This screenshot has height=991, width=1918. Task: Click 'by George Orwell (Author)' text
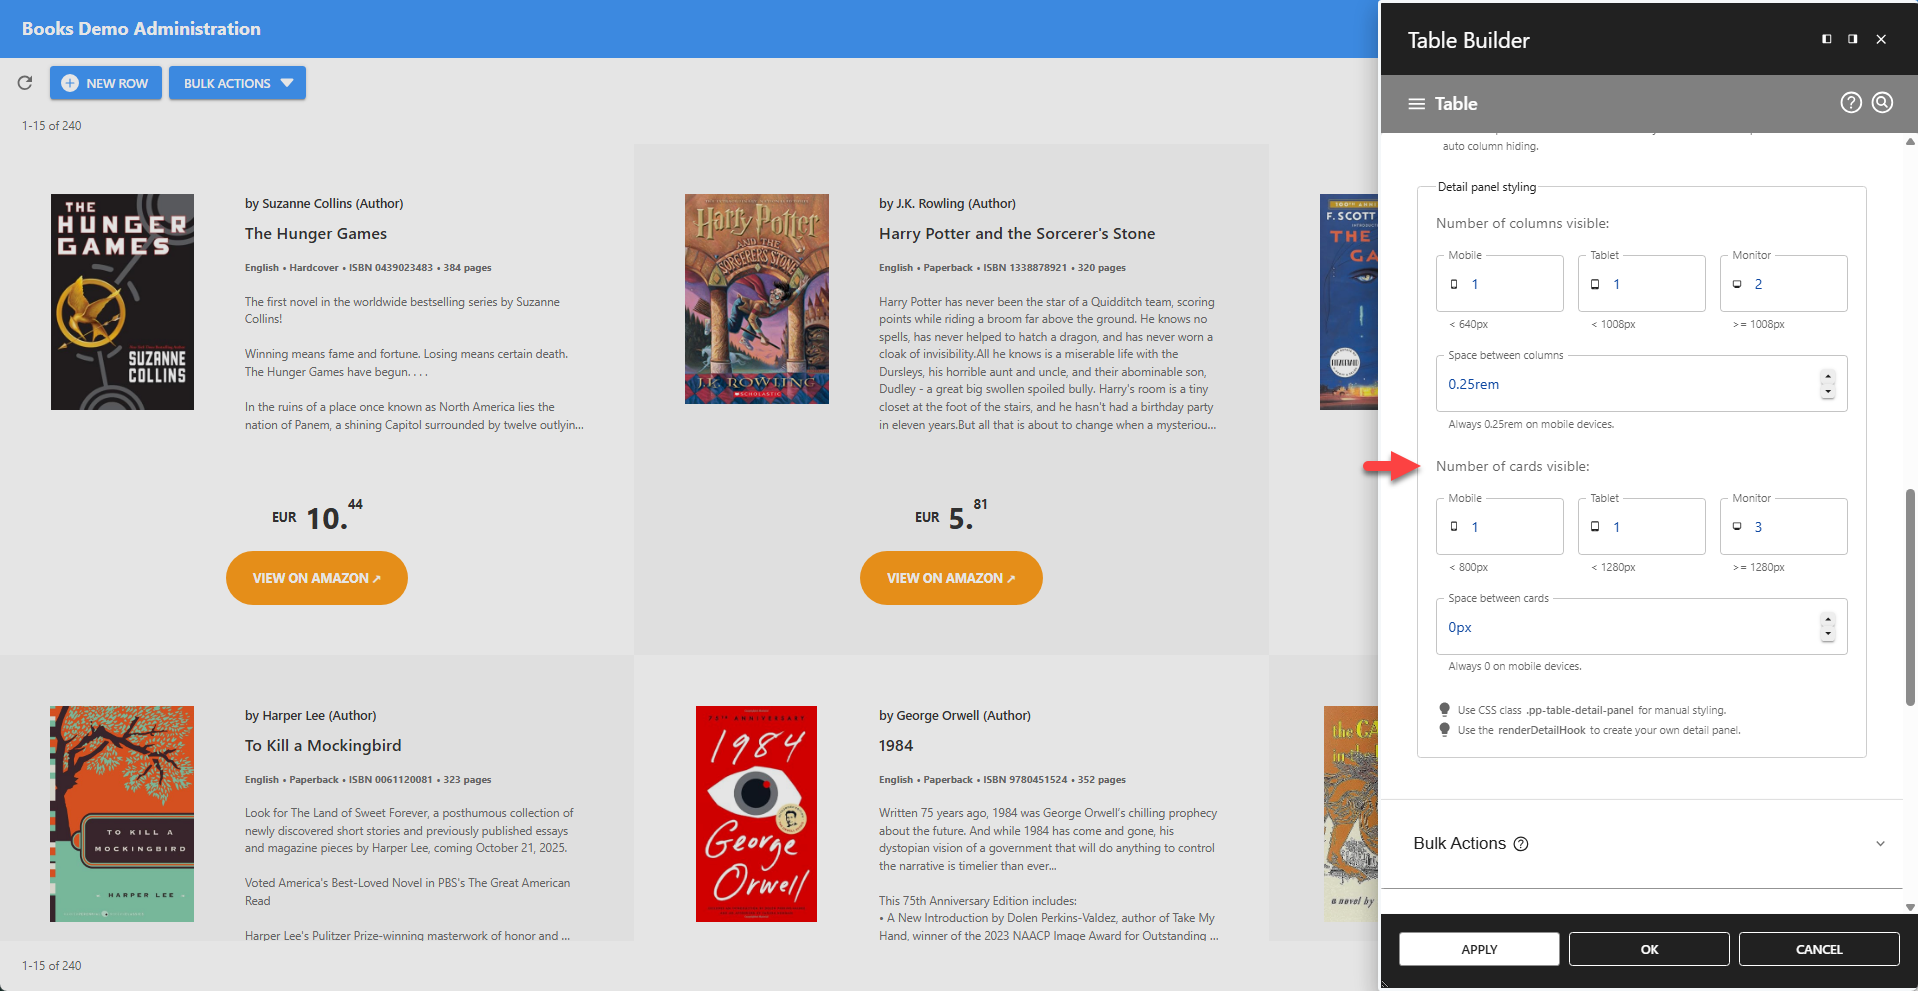(x=955, y=716)
